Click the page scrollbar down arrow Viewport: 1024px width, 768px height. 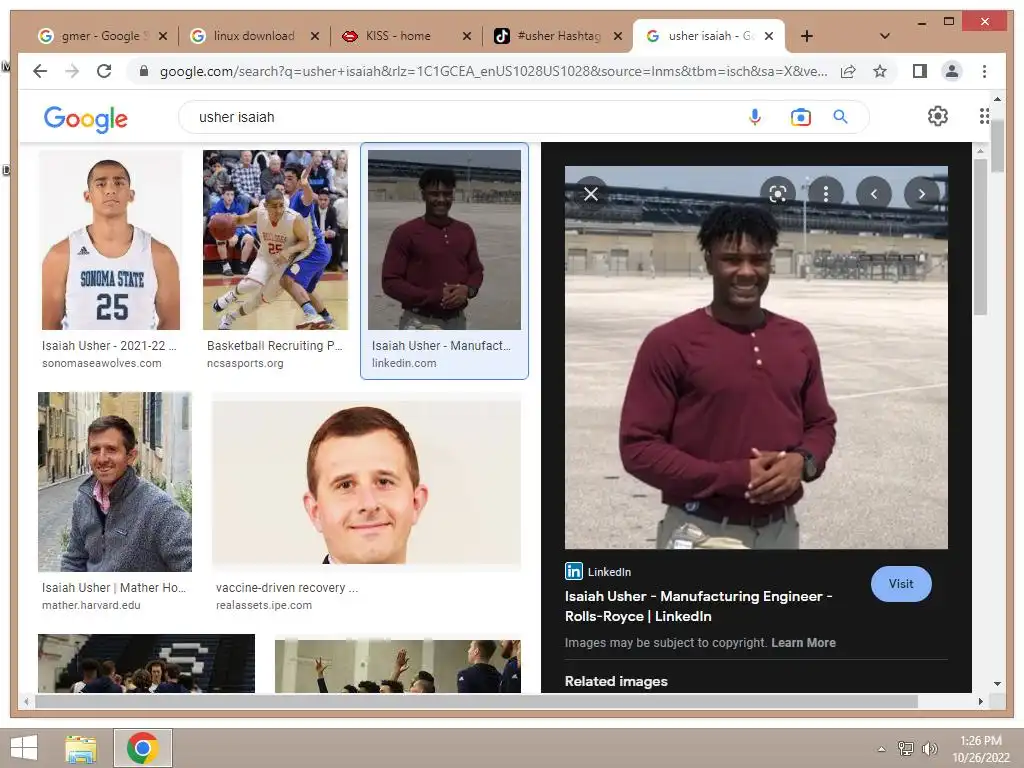click(x=997, y=684)
